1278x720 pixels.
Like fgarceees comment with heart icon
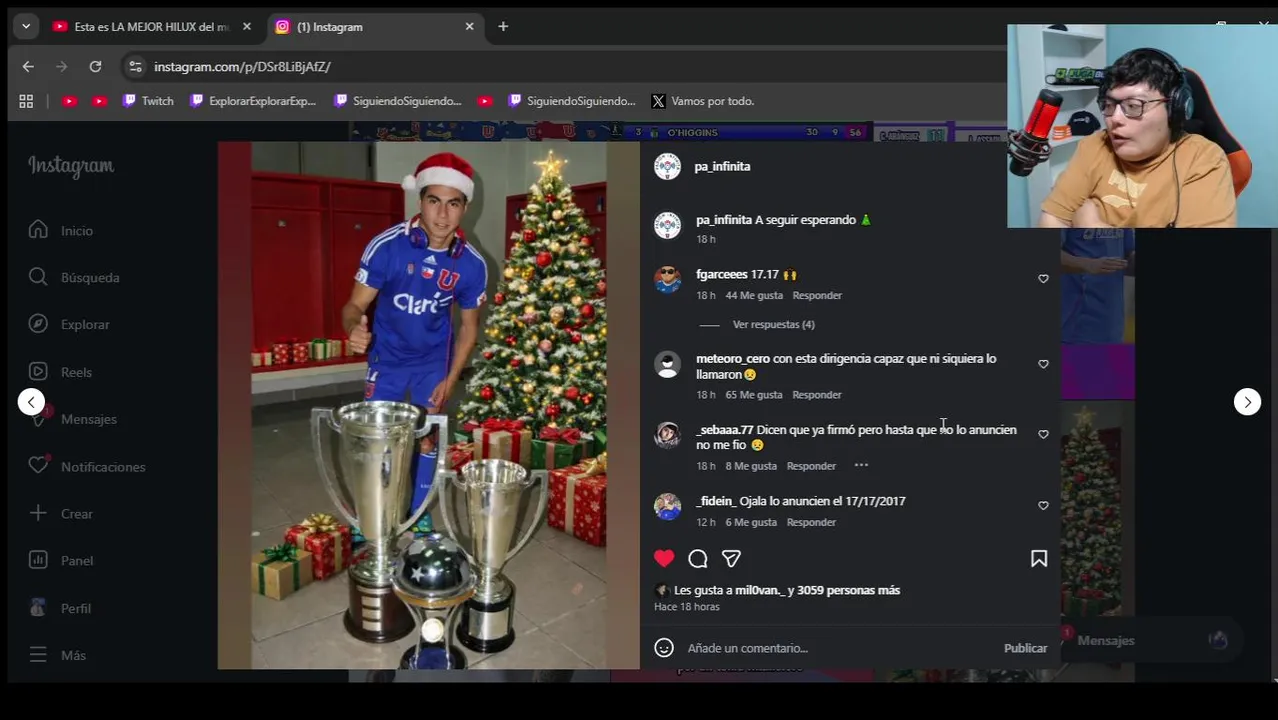[1043, 279]
